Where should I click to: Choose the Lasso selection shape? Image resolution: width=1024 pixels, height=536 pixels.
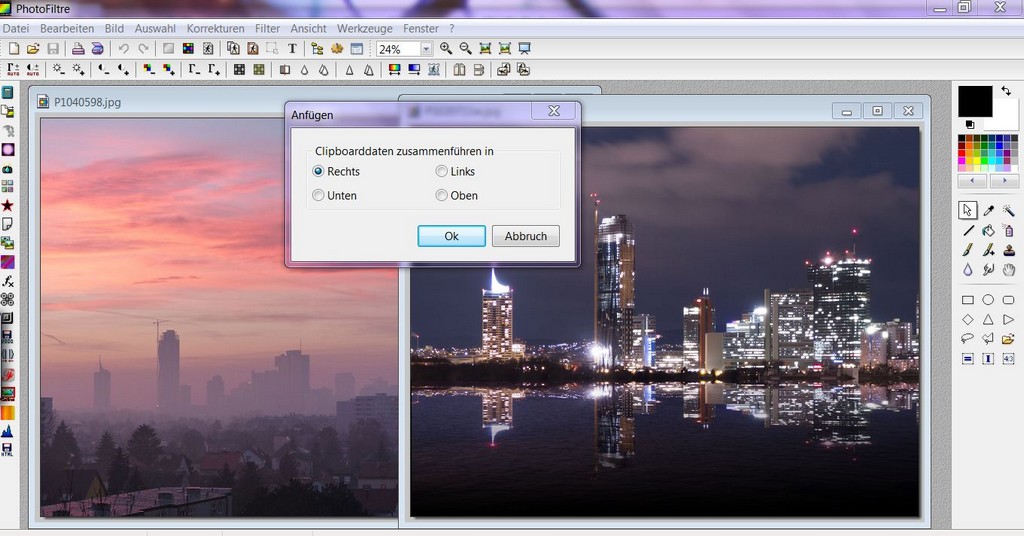[968, 339]
